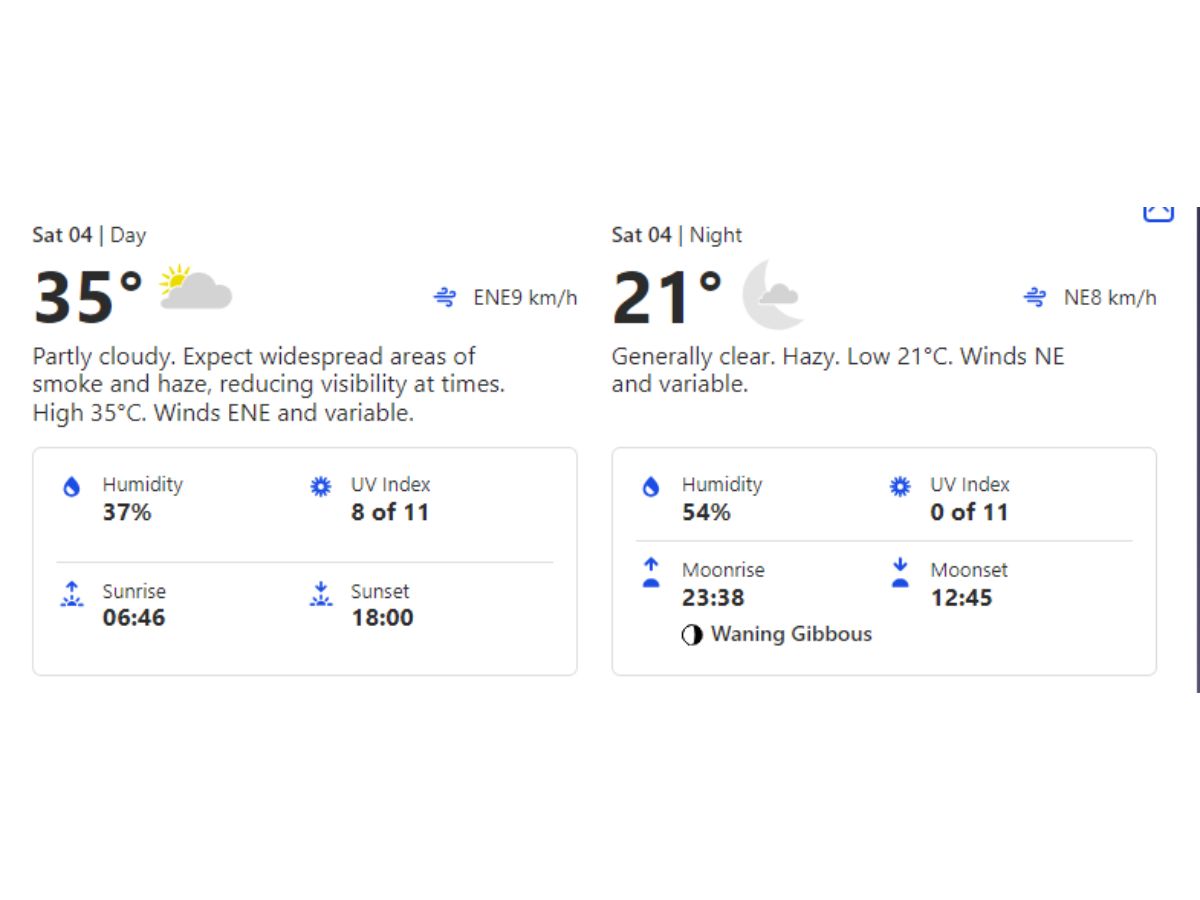
Task: Click the UV Index icon in the Night card
Action: tap(899, 486)
